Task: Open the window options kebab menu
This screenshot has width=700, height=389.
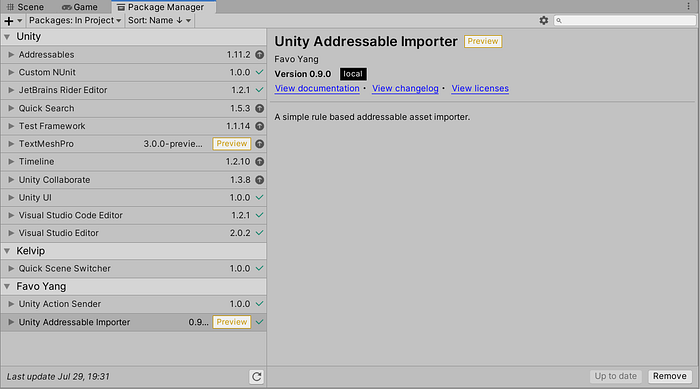Action: pyautogui.click(x=688, y=6)
